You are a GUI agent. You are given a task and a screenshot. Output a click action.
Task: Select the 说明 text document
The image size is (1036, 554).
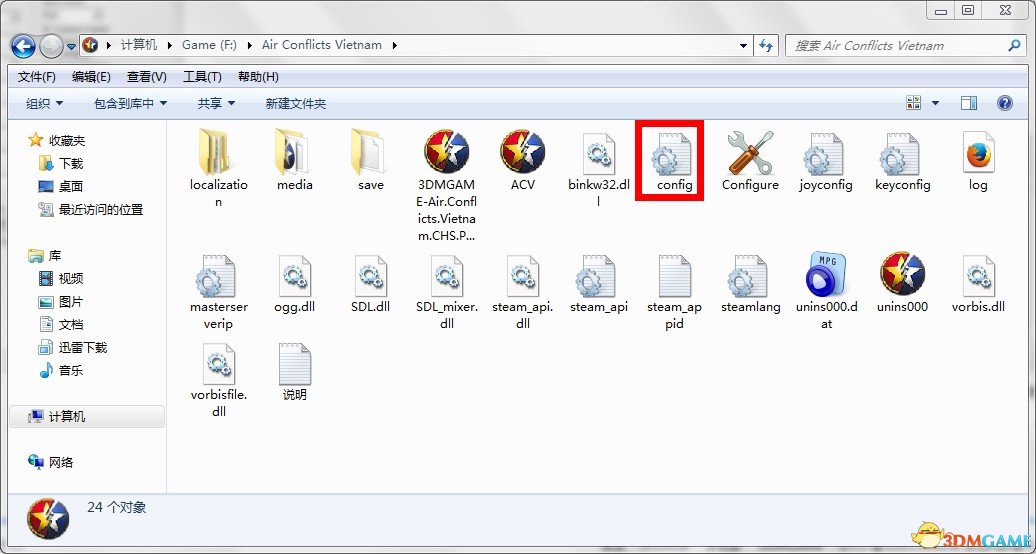coord(294,372)
